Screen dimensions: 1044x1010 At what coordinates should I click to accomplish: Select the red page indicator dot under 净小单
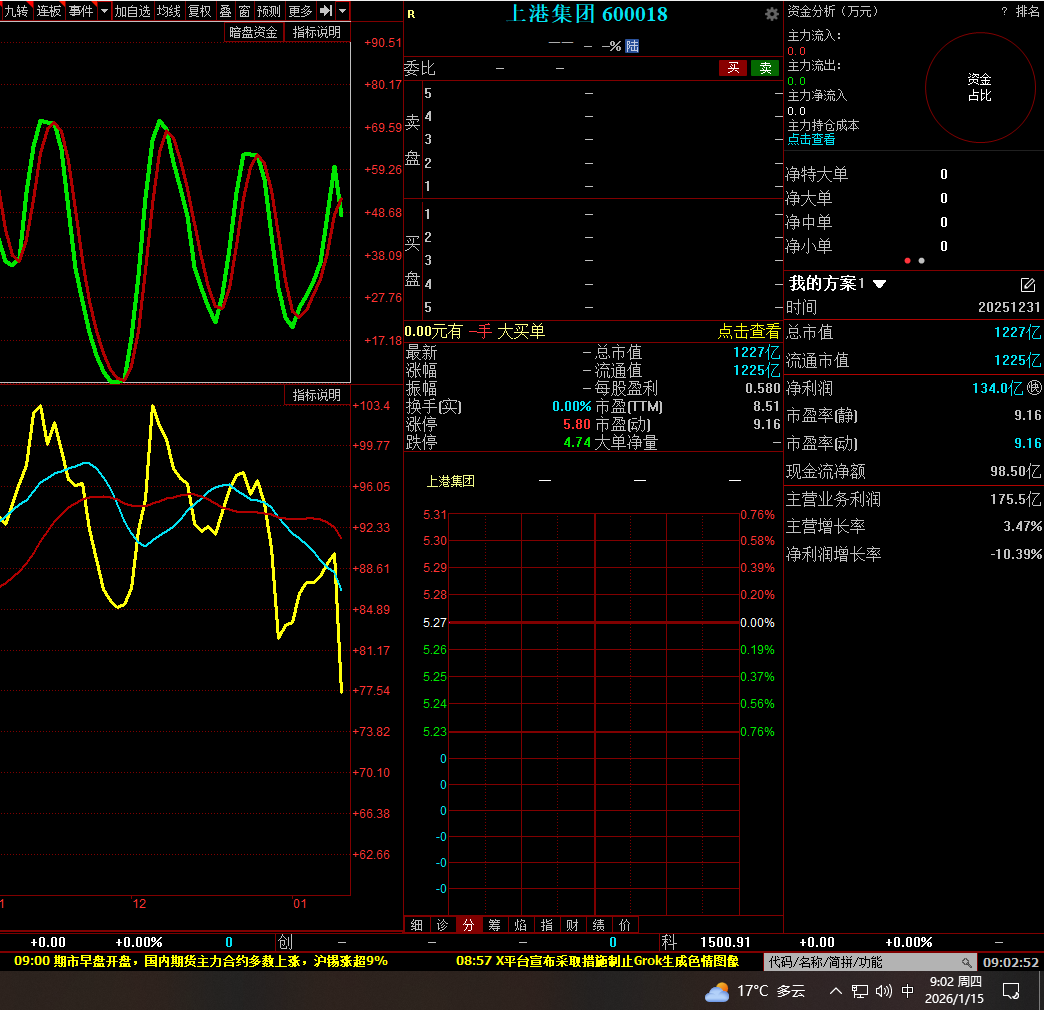(x=907, y=260)
